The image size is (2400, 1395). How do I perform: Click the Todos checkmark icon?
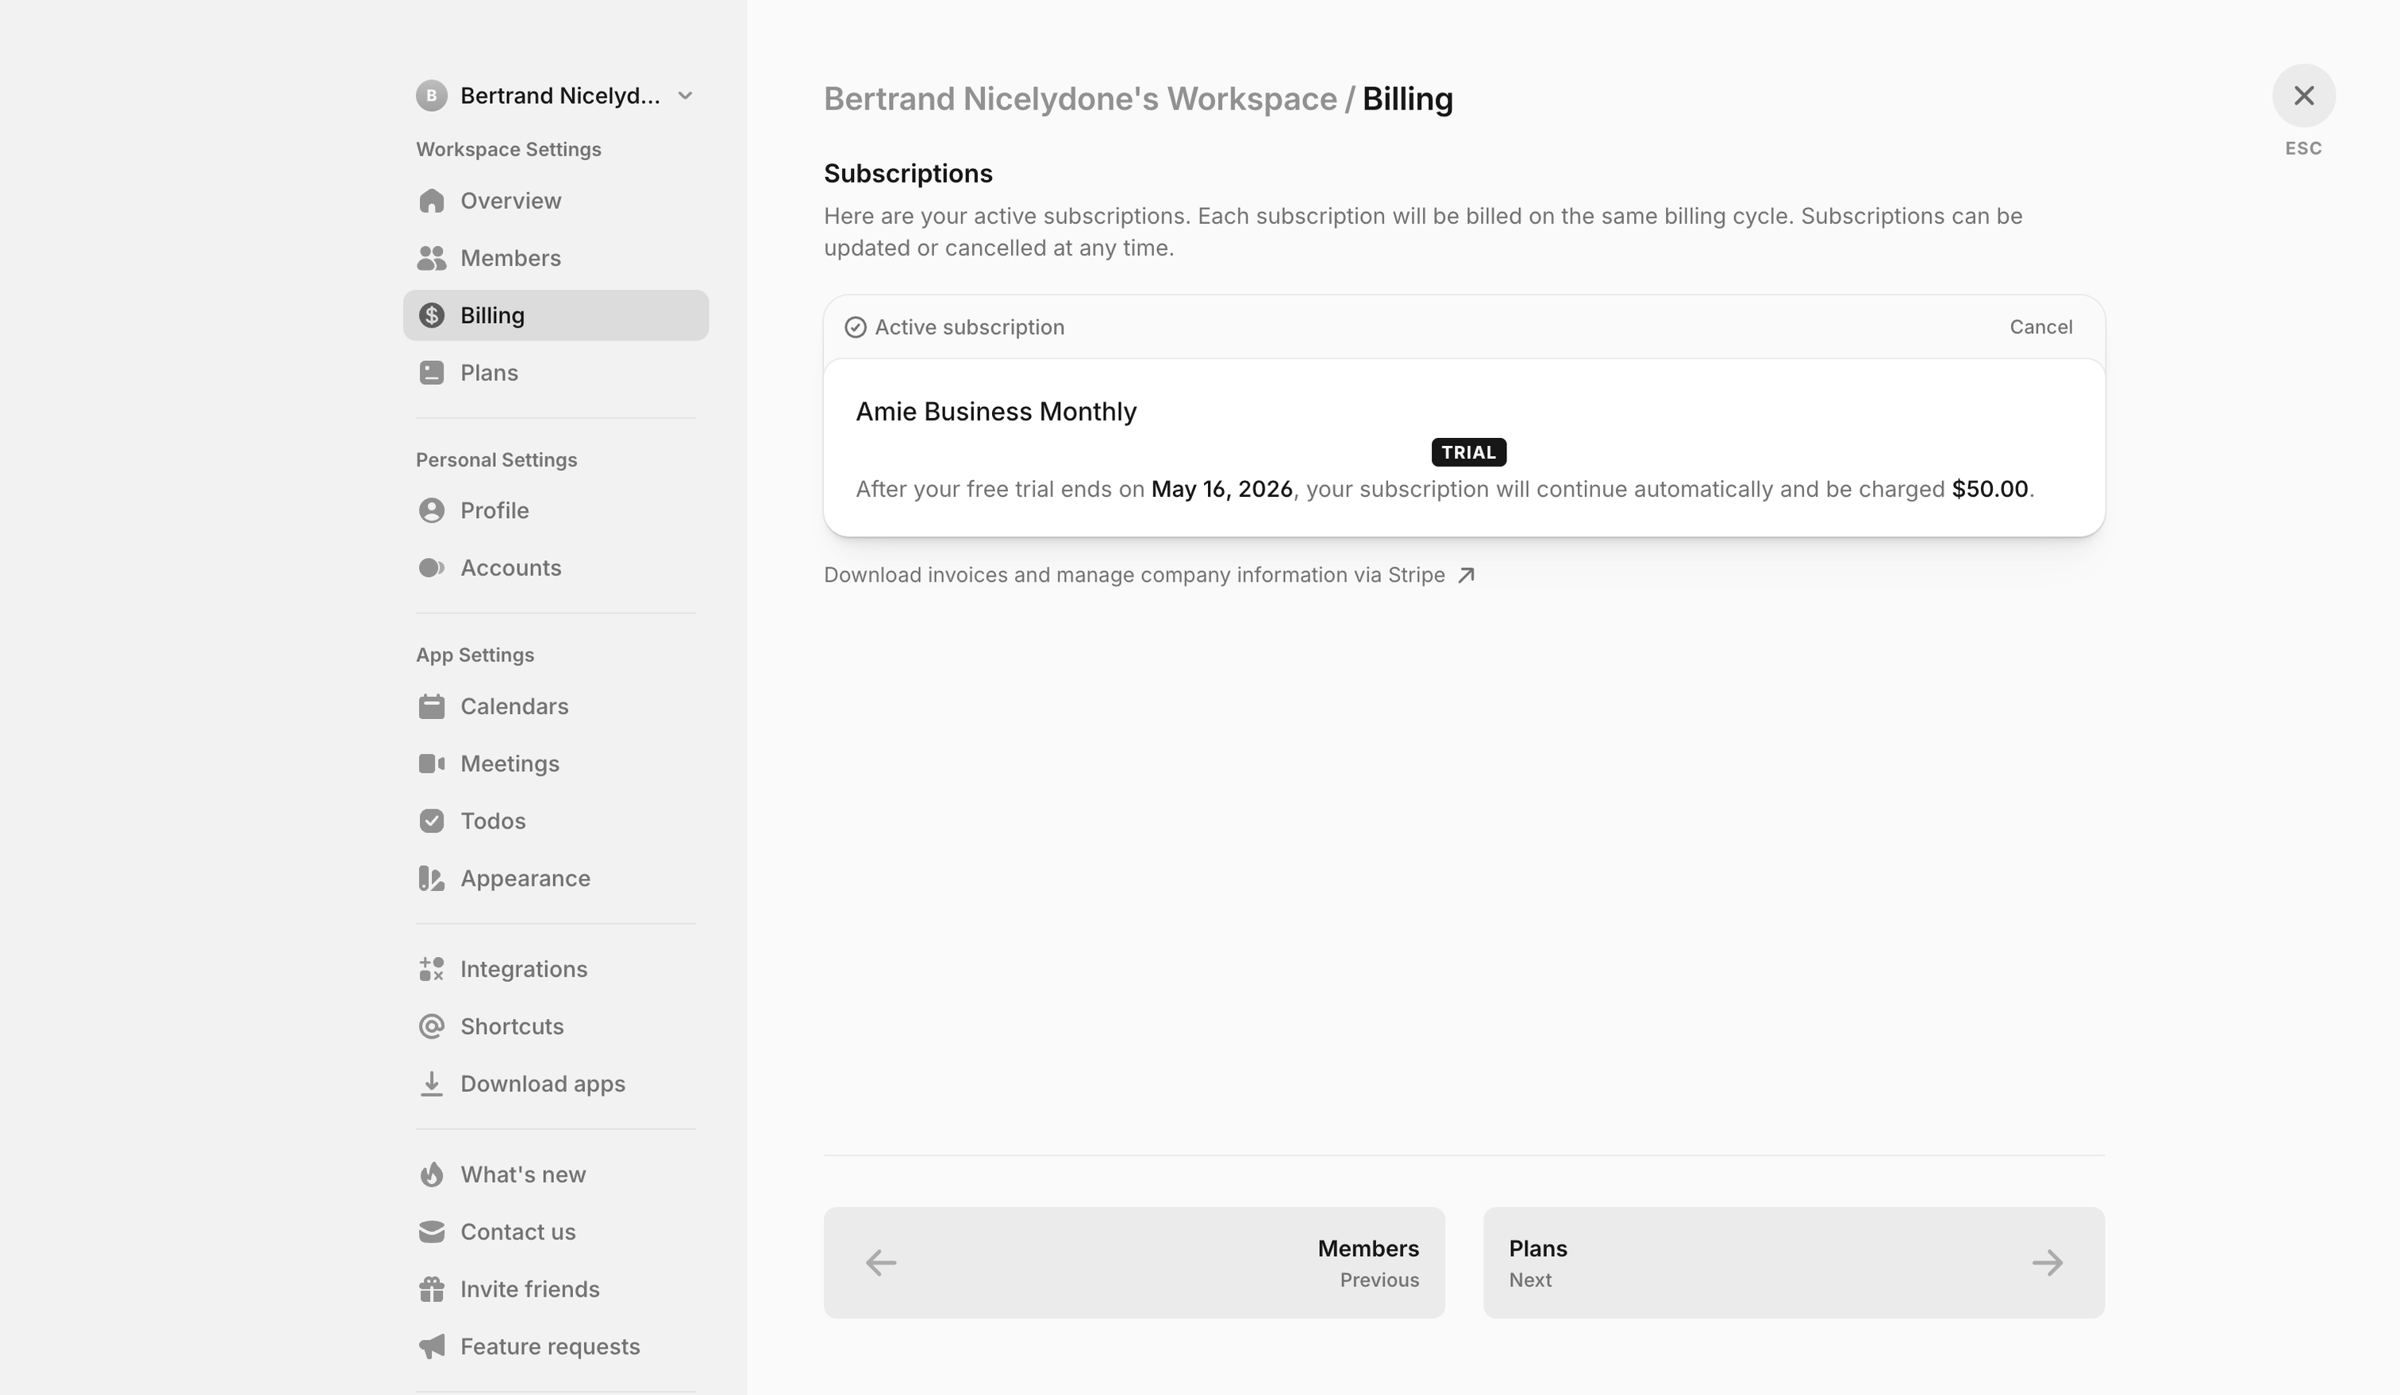pyautogui.click(x=431, y=821)
